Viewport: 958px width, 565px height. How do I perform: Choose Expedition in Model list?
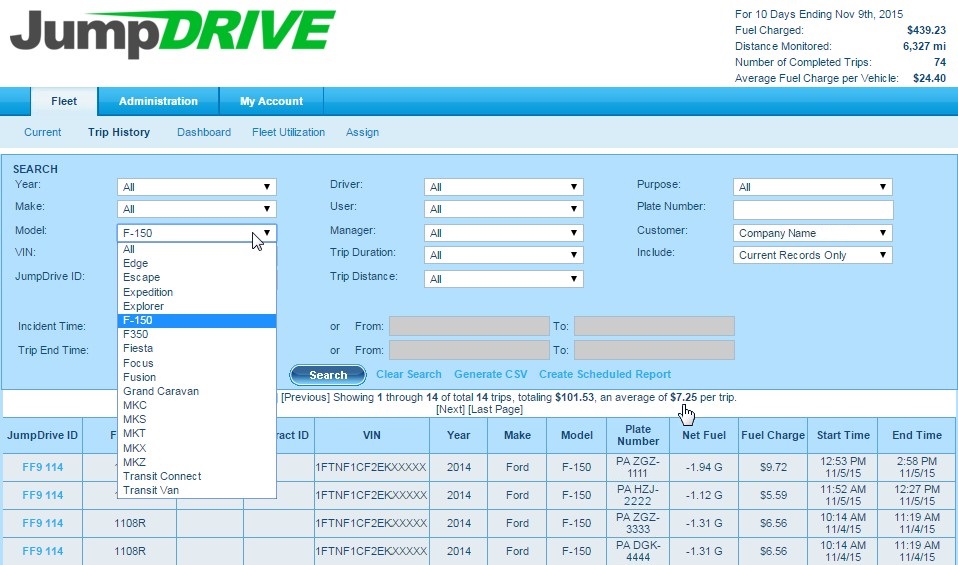(x=197, y=292)
